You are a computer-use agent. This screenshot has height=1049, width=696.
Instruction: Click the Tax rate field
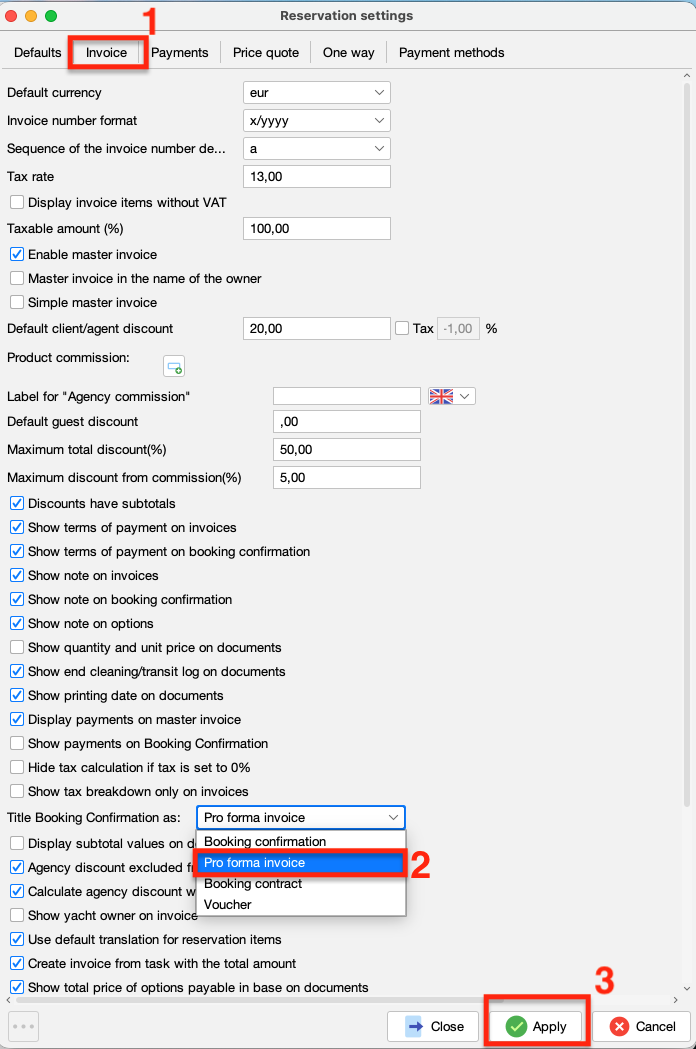(317, 177)
